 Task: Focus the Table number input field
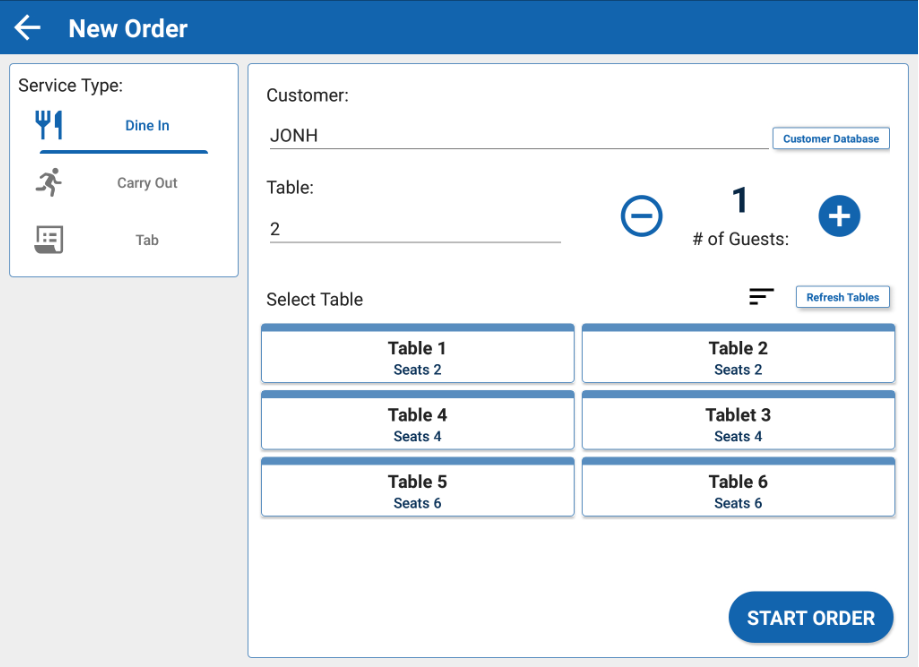414,229
